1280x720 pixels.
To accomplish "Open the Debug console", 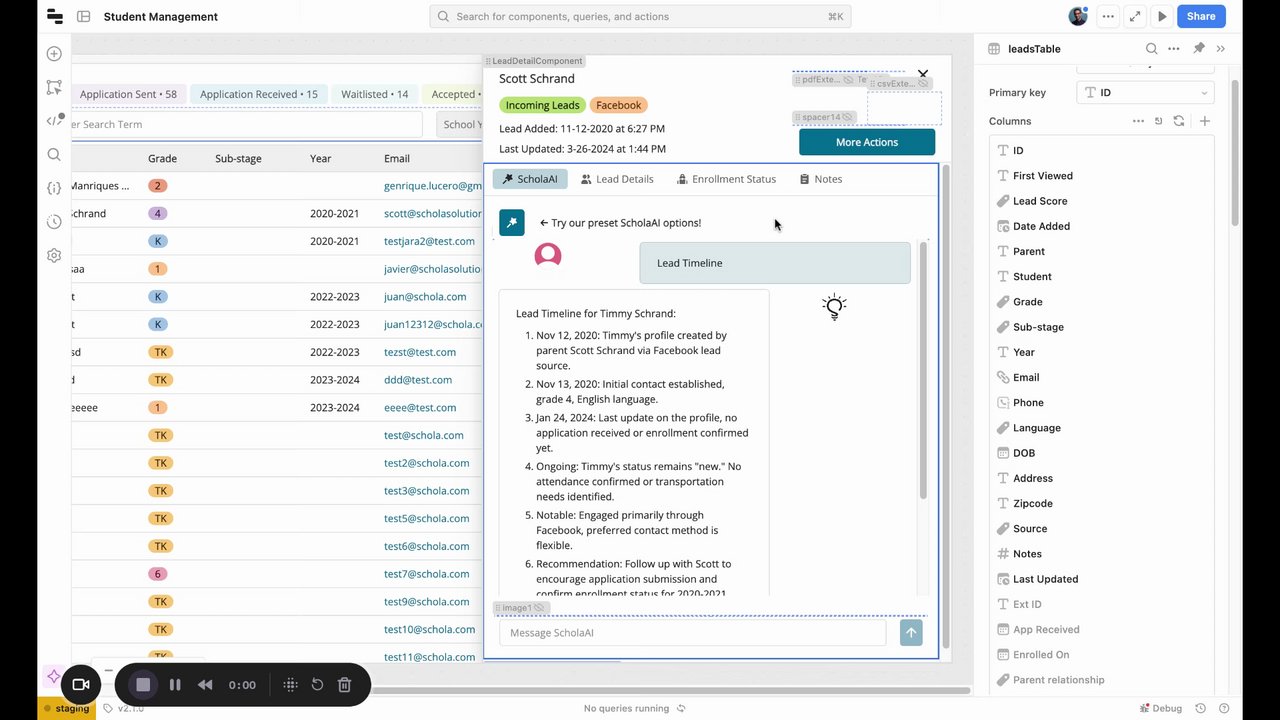I will coord(1160,708).
